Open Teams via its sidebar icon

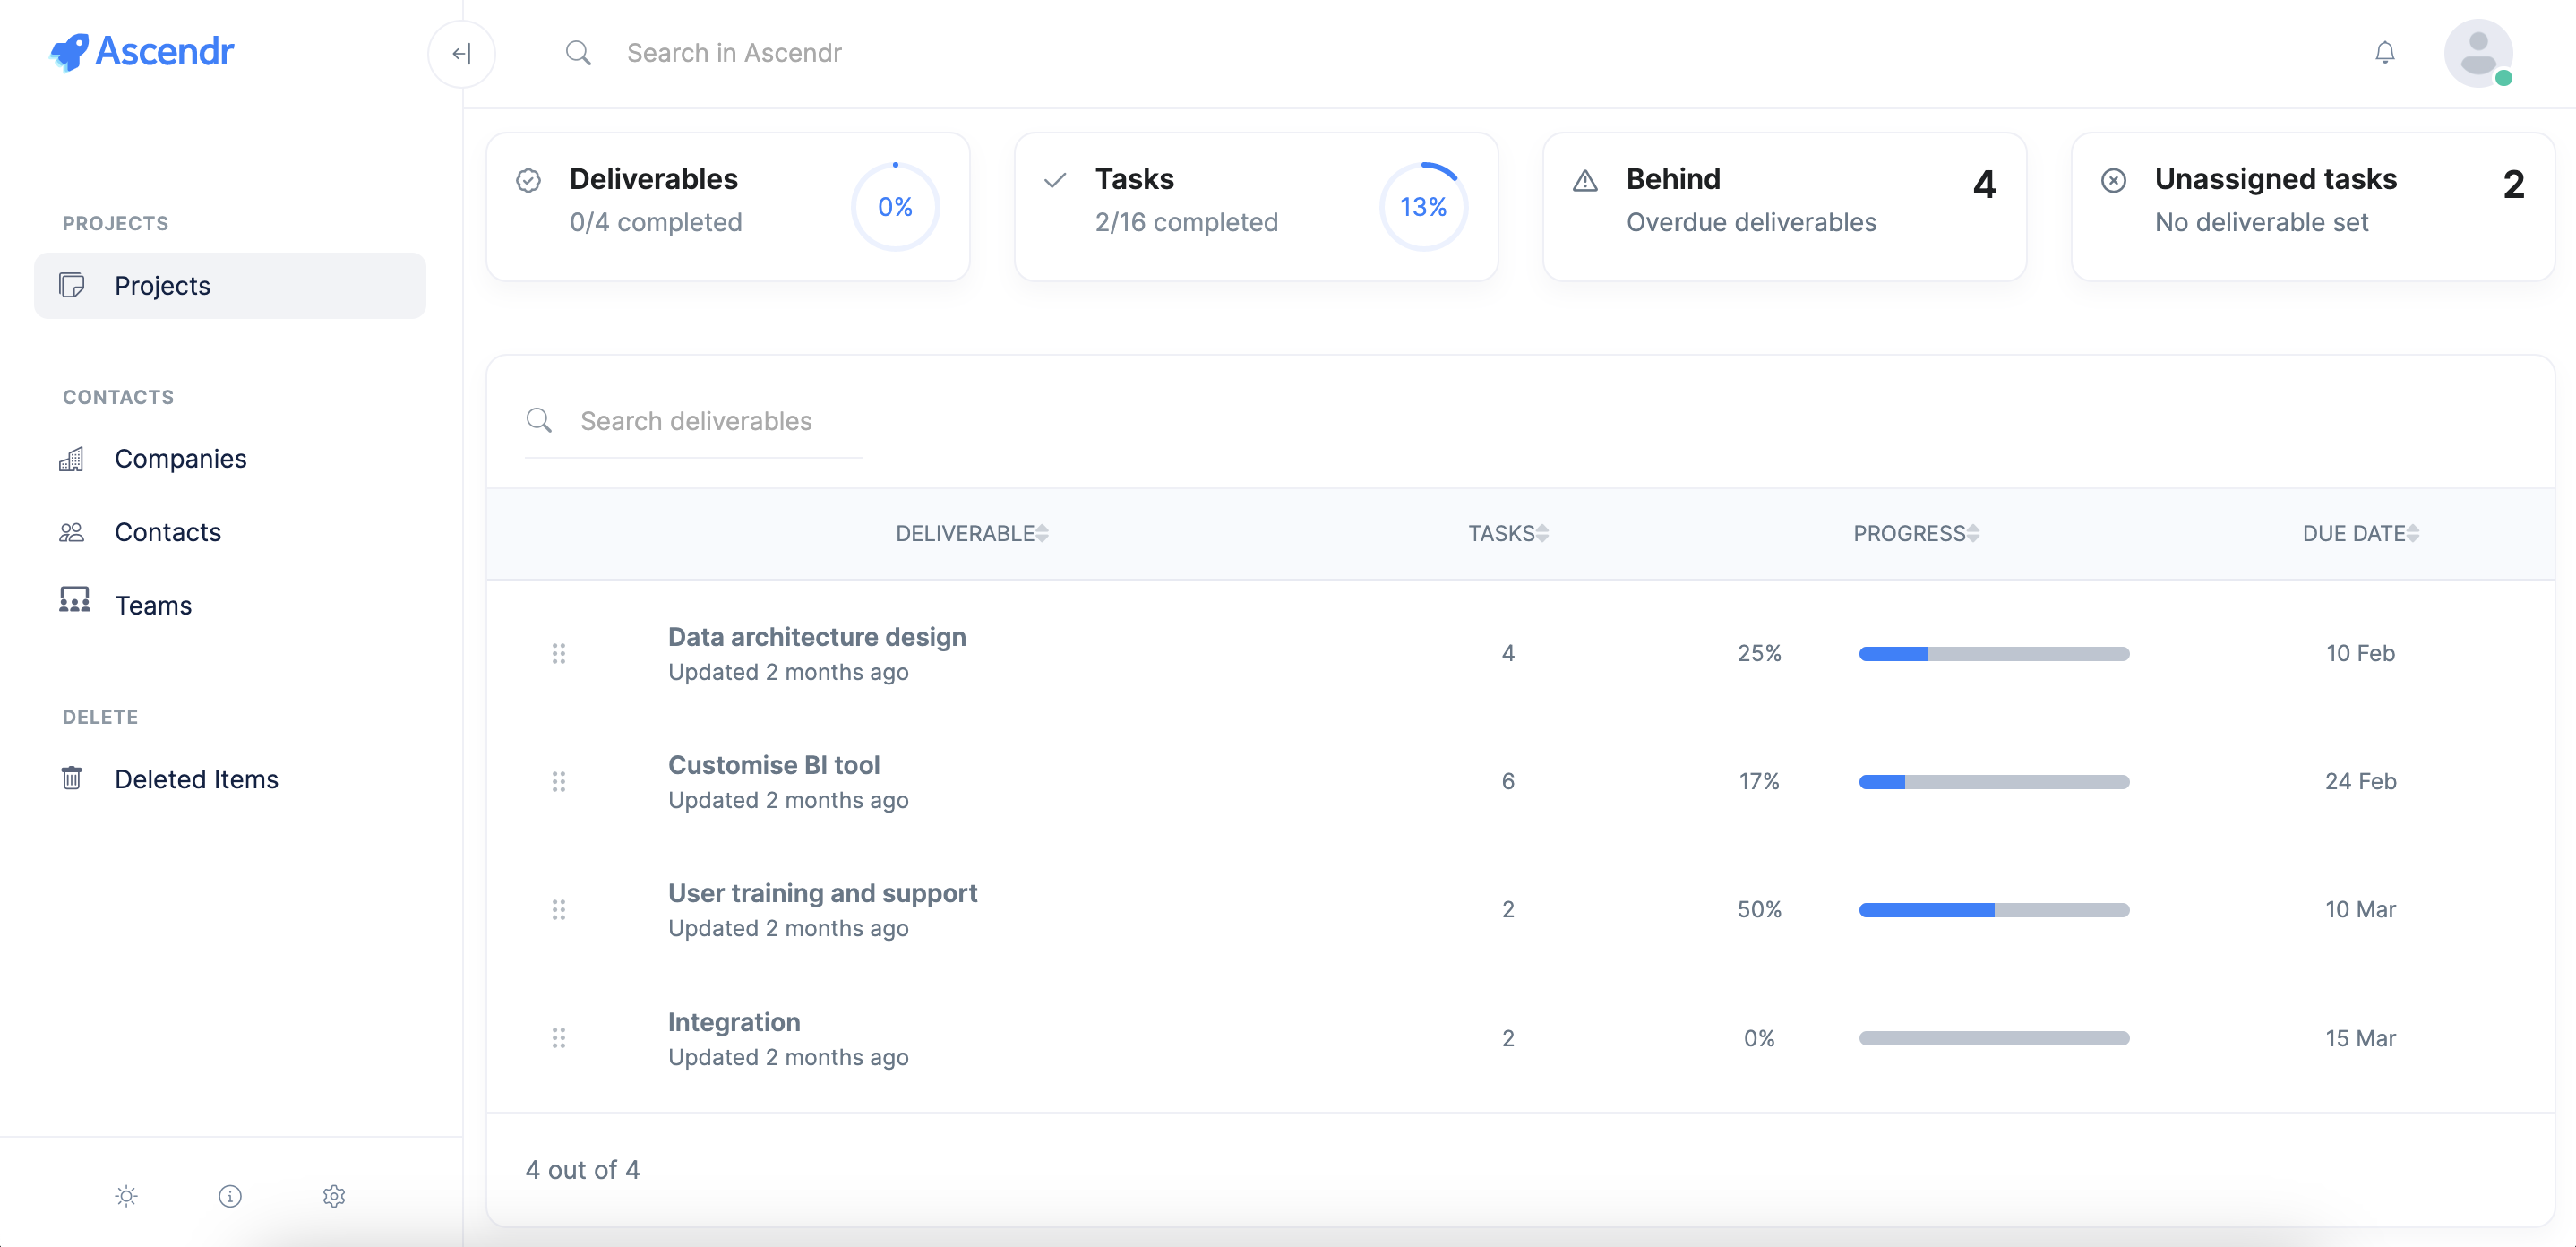click(x=74, y=604)
